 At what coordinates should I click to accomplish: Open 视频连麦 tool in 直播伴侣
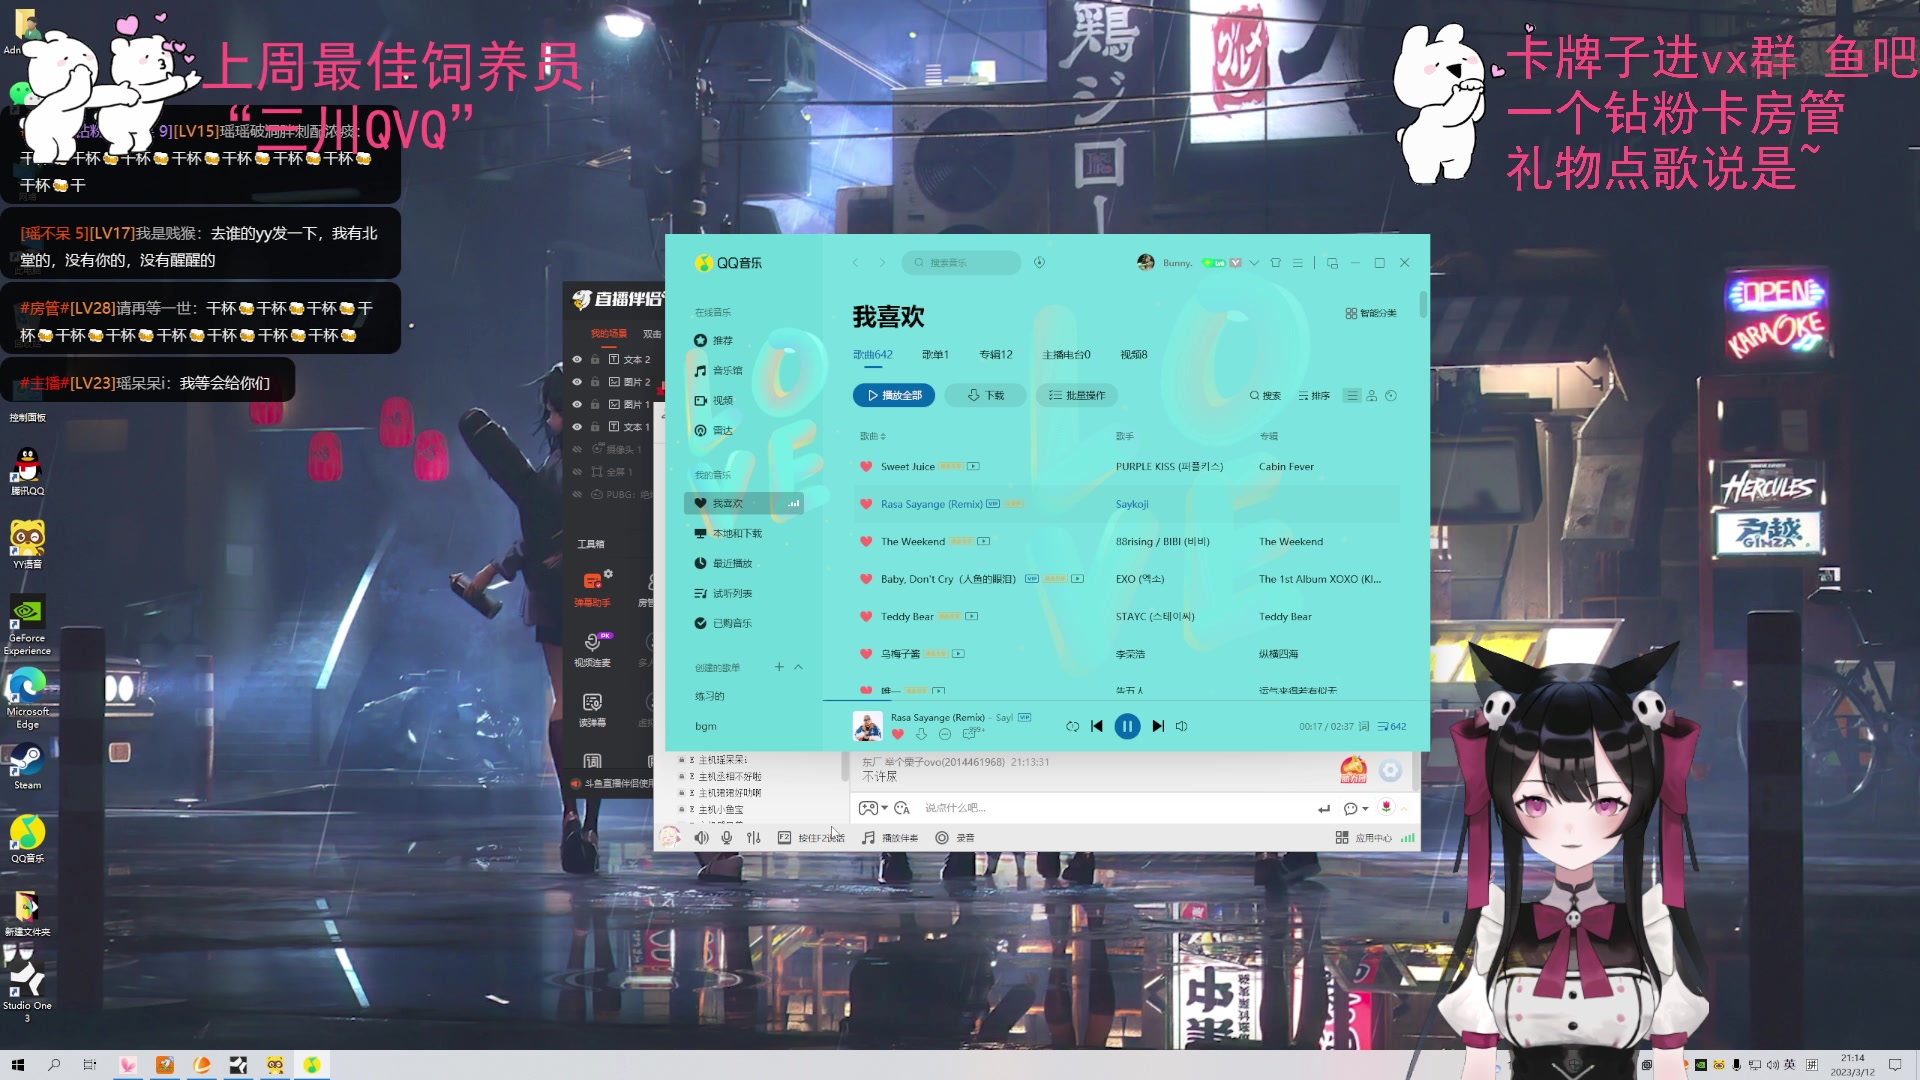point(592,649)
